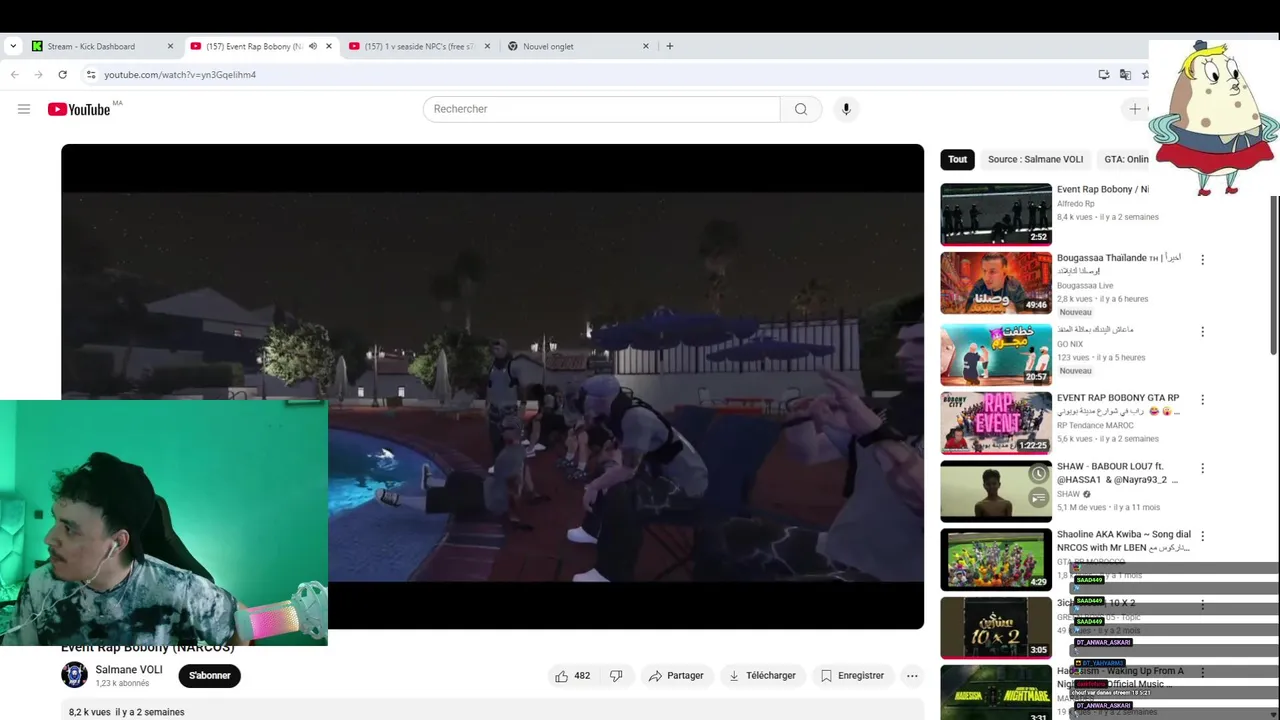Image resolution: width=1280 pixels, height=720 pixels.
Task: Open options for the GO NIX video
Action: click(x=1203, y=331)
